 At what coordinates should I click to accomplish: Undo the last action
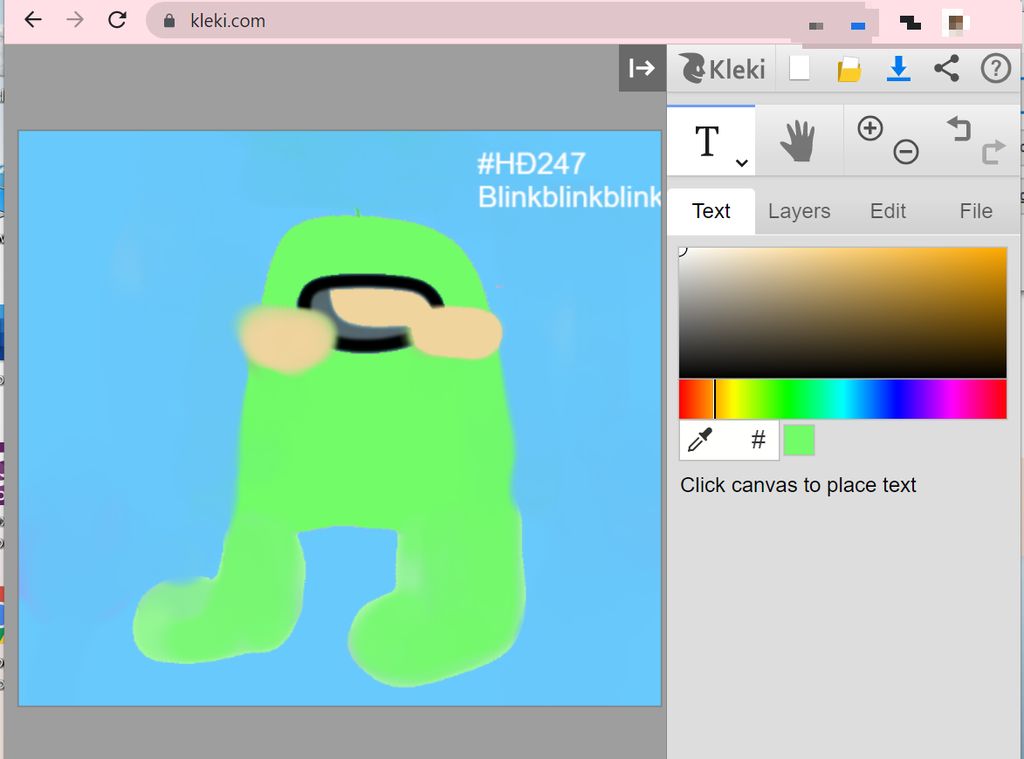[959, 128]
